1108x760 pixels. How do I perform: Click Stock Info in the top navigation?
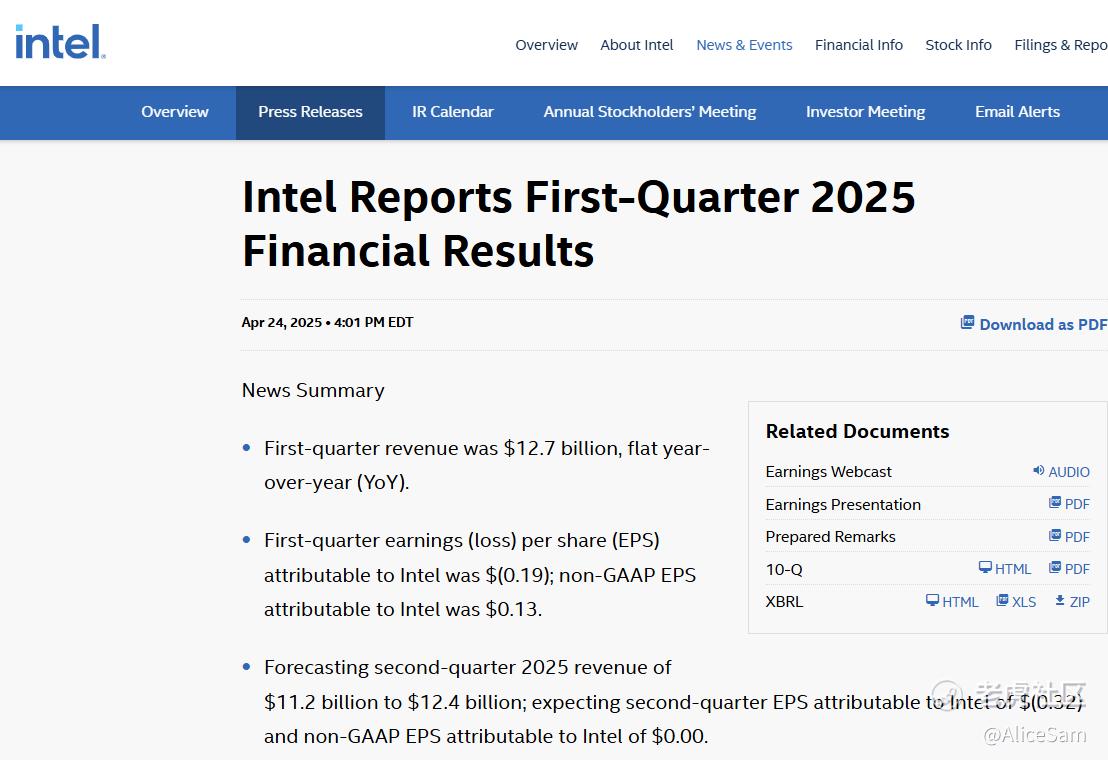pyautogui.click(x=958, y=45)
